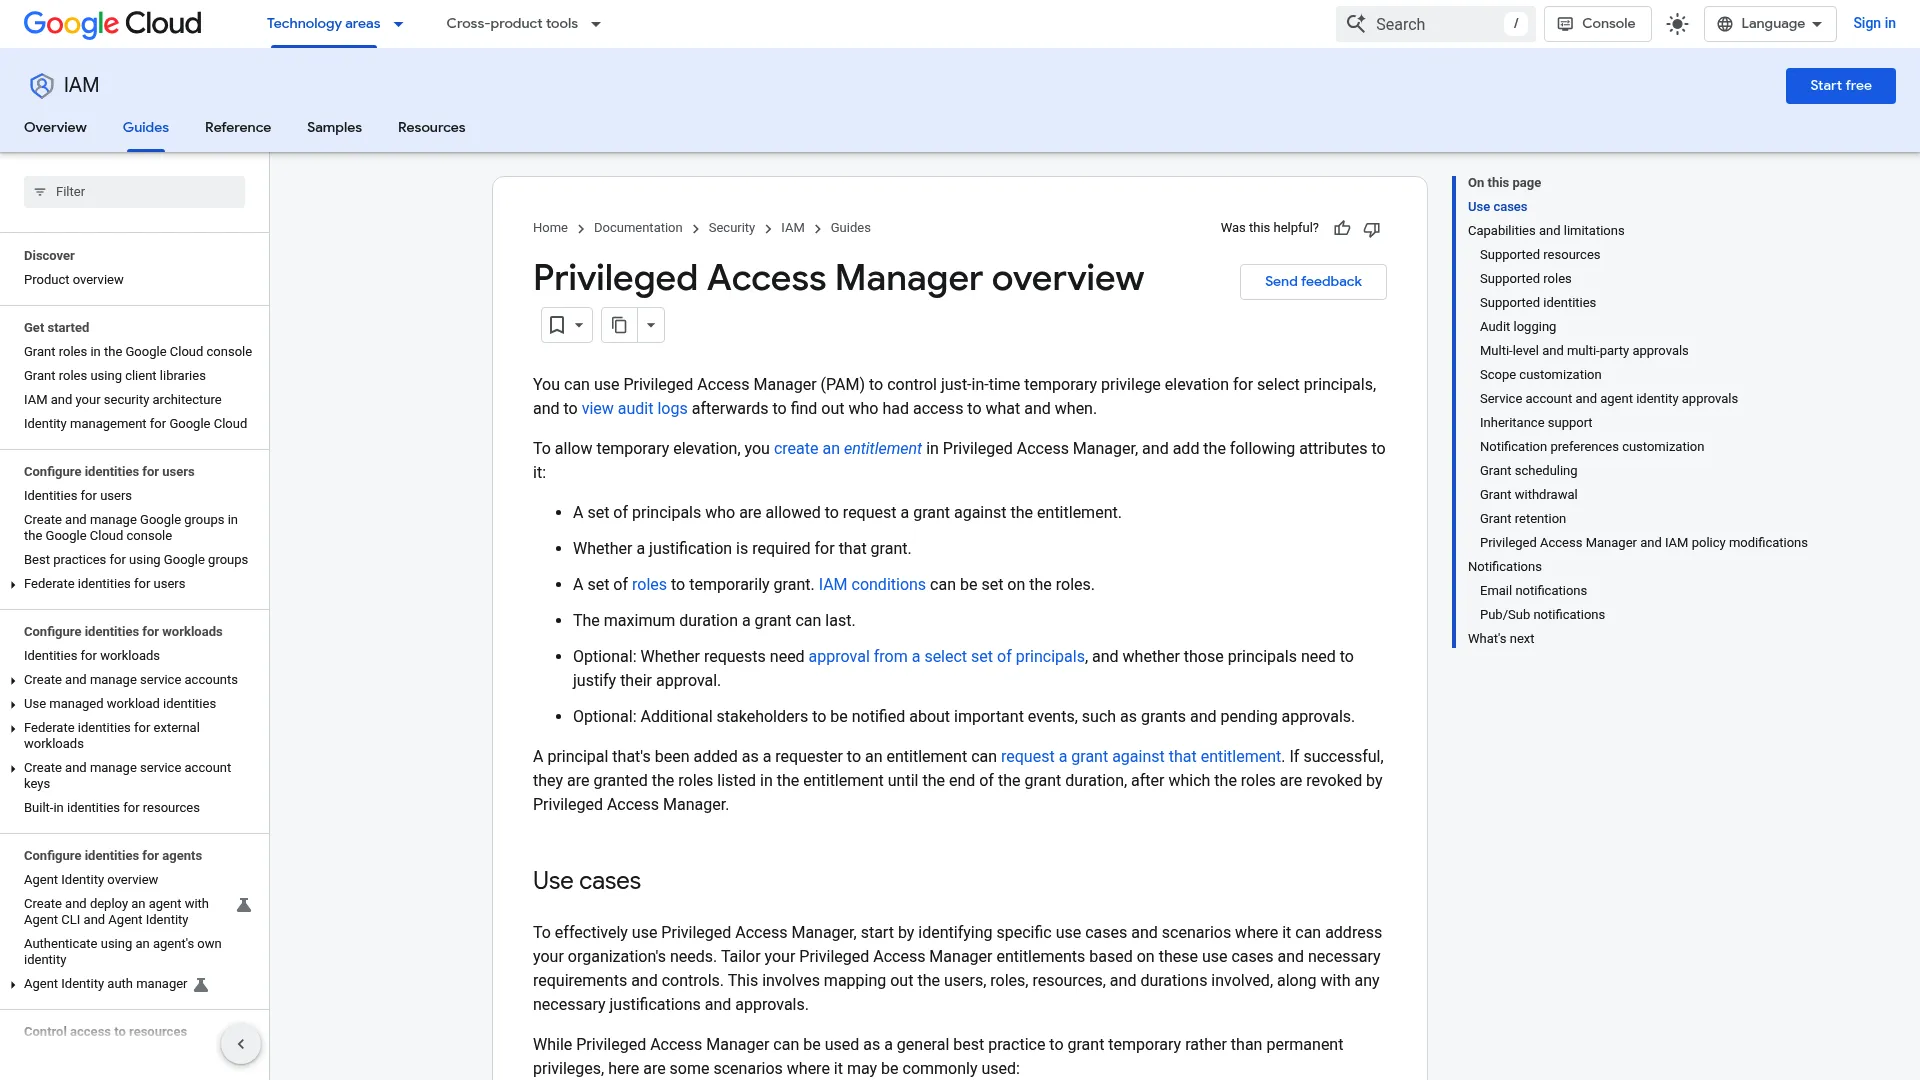
Task: Click the Sign in link
Action: click(x=1874, y=24)
